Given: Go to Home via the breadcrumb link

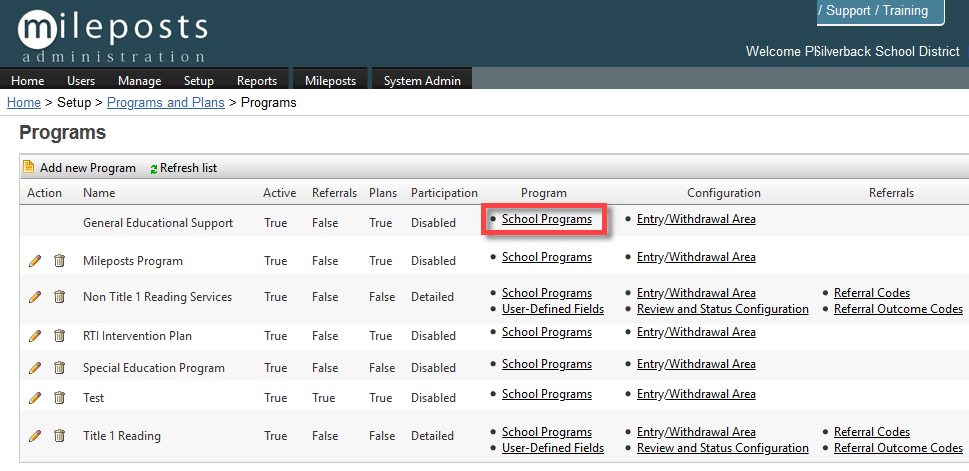Looking at the screenshot, I should pos(23,103).
